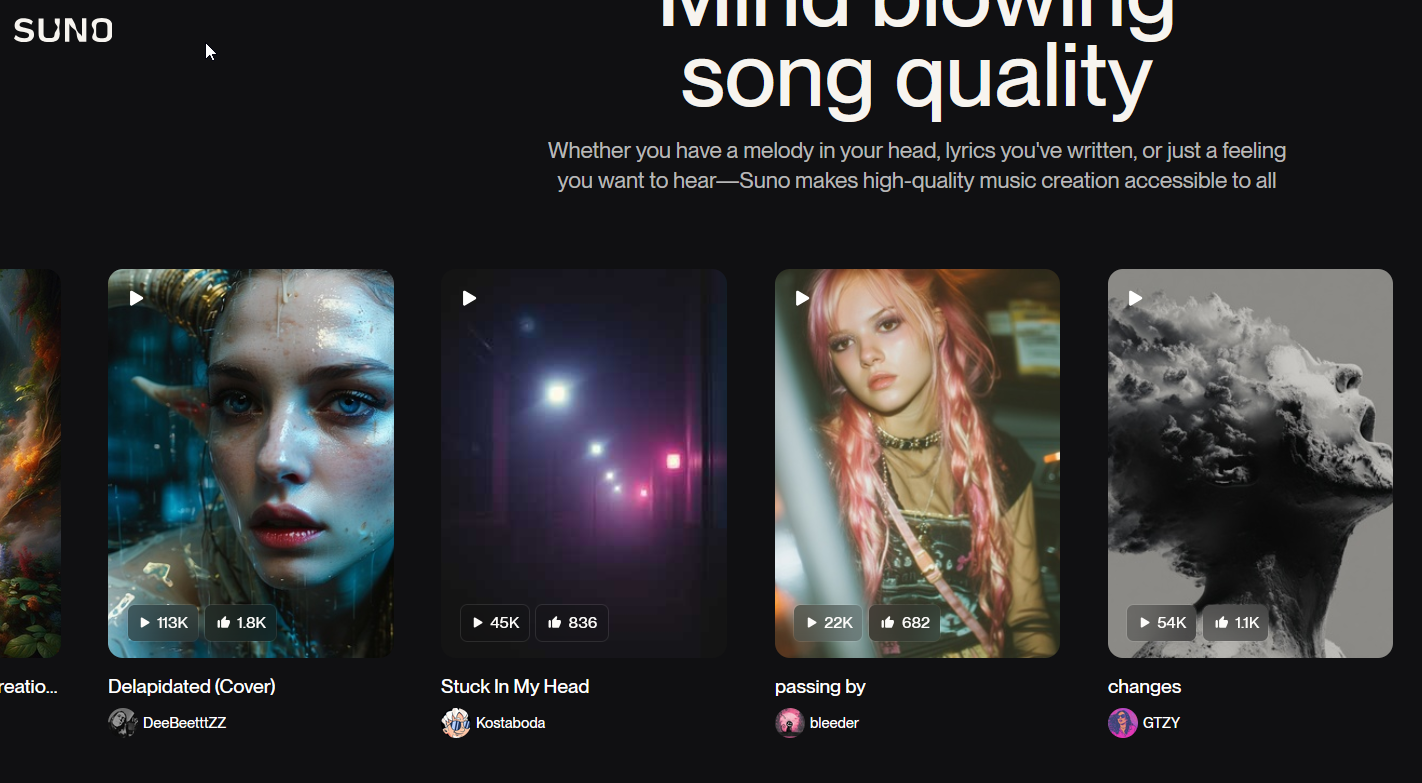Open the Stuck In My Head title link
Image resolution: width=1422 pixels, height=783 pixels.
pyautogui.click(x=515, y=687)
